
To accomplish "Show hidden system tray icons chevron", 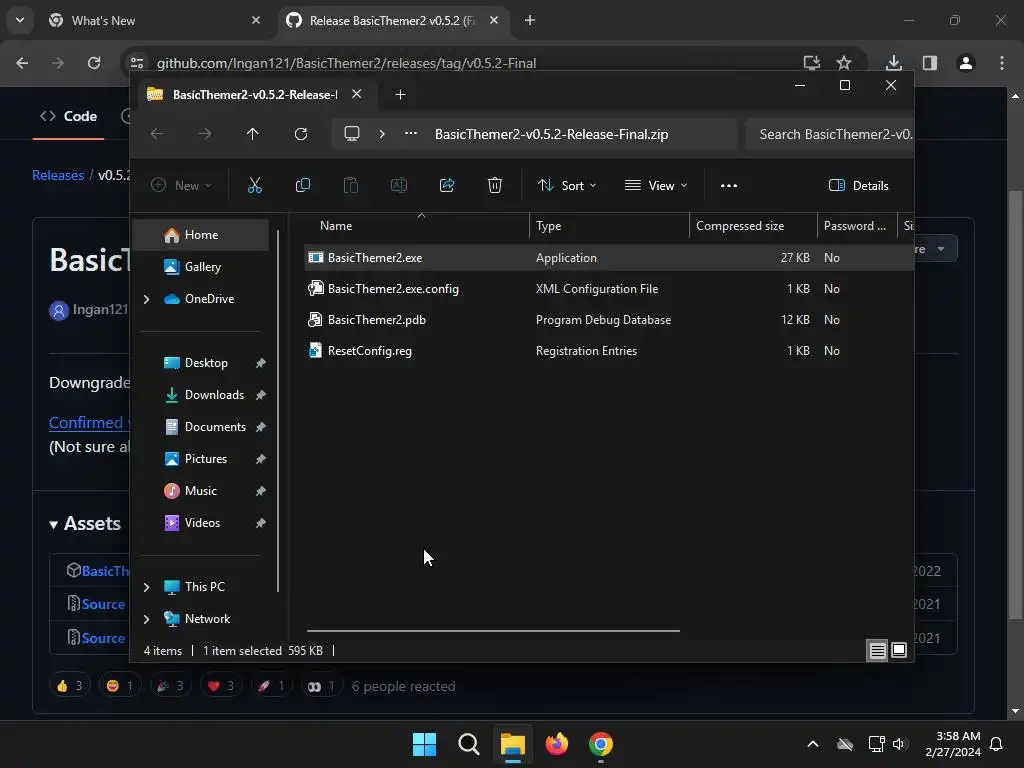I will click(813, 744).
